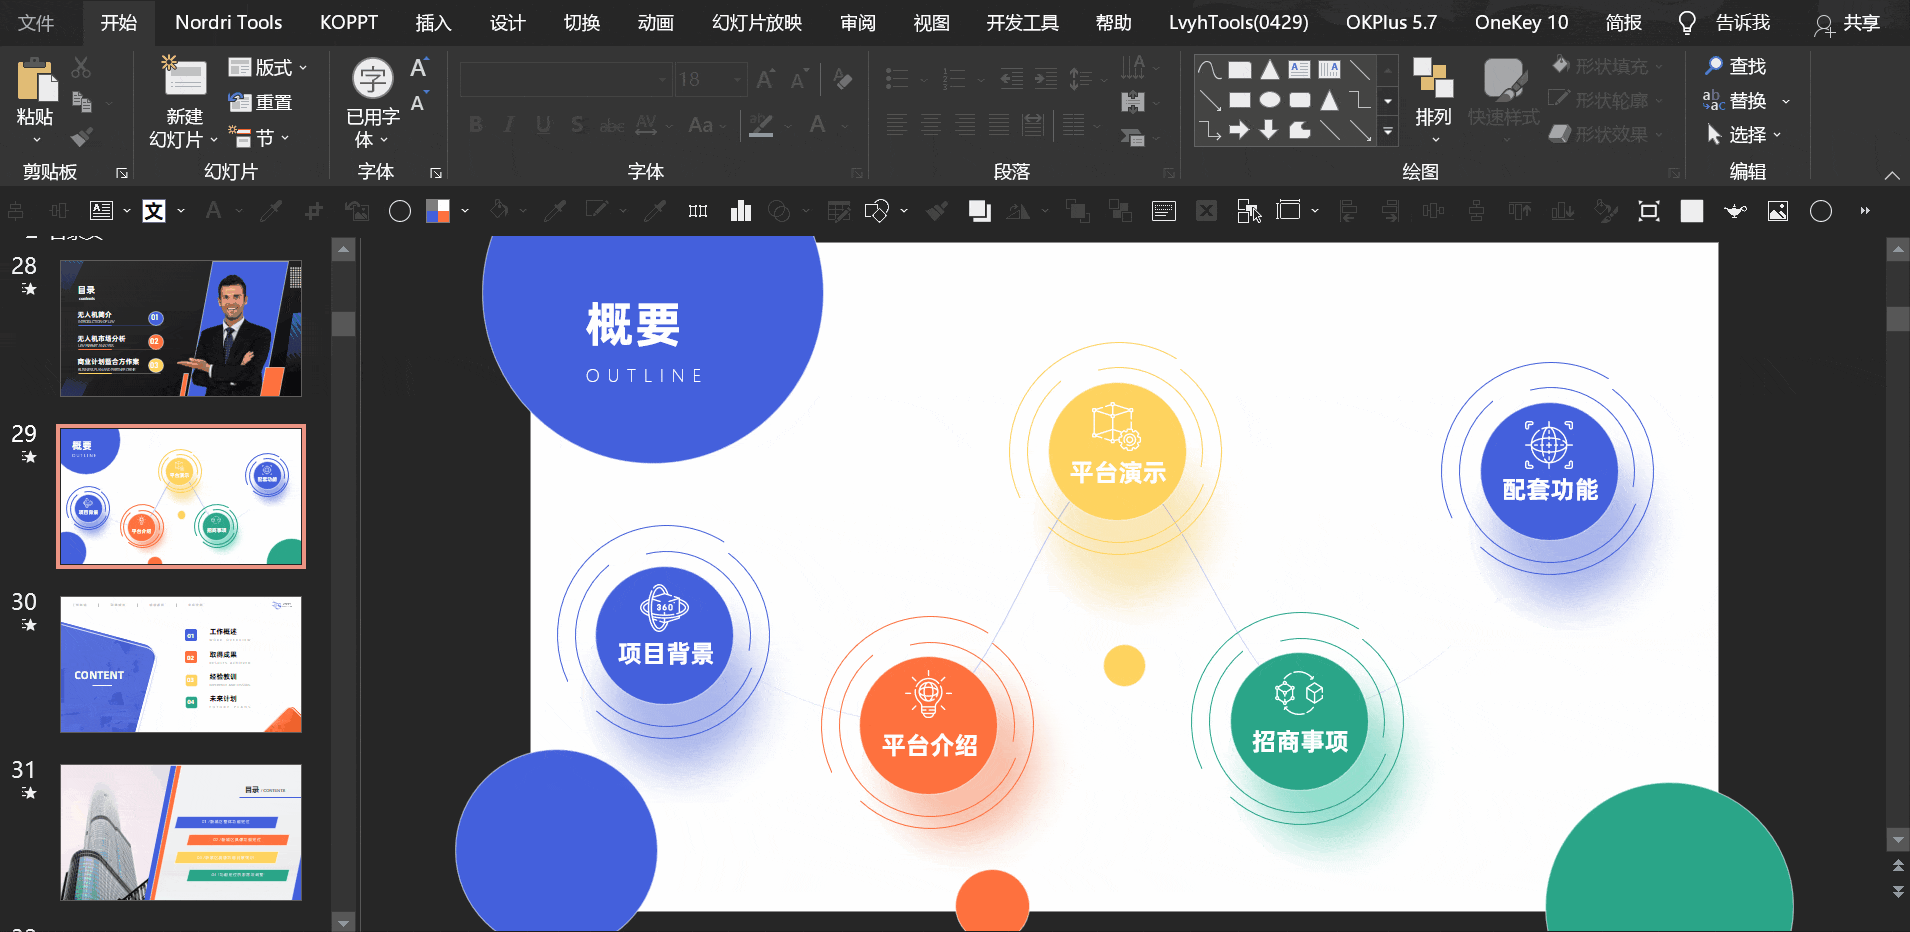Select the text box shape in the shapes gallery
The width and height of the screenshot is (1910, 932).
pos(1299,70)
